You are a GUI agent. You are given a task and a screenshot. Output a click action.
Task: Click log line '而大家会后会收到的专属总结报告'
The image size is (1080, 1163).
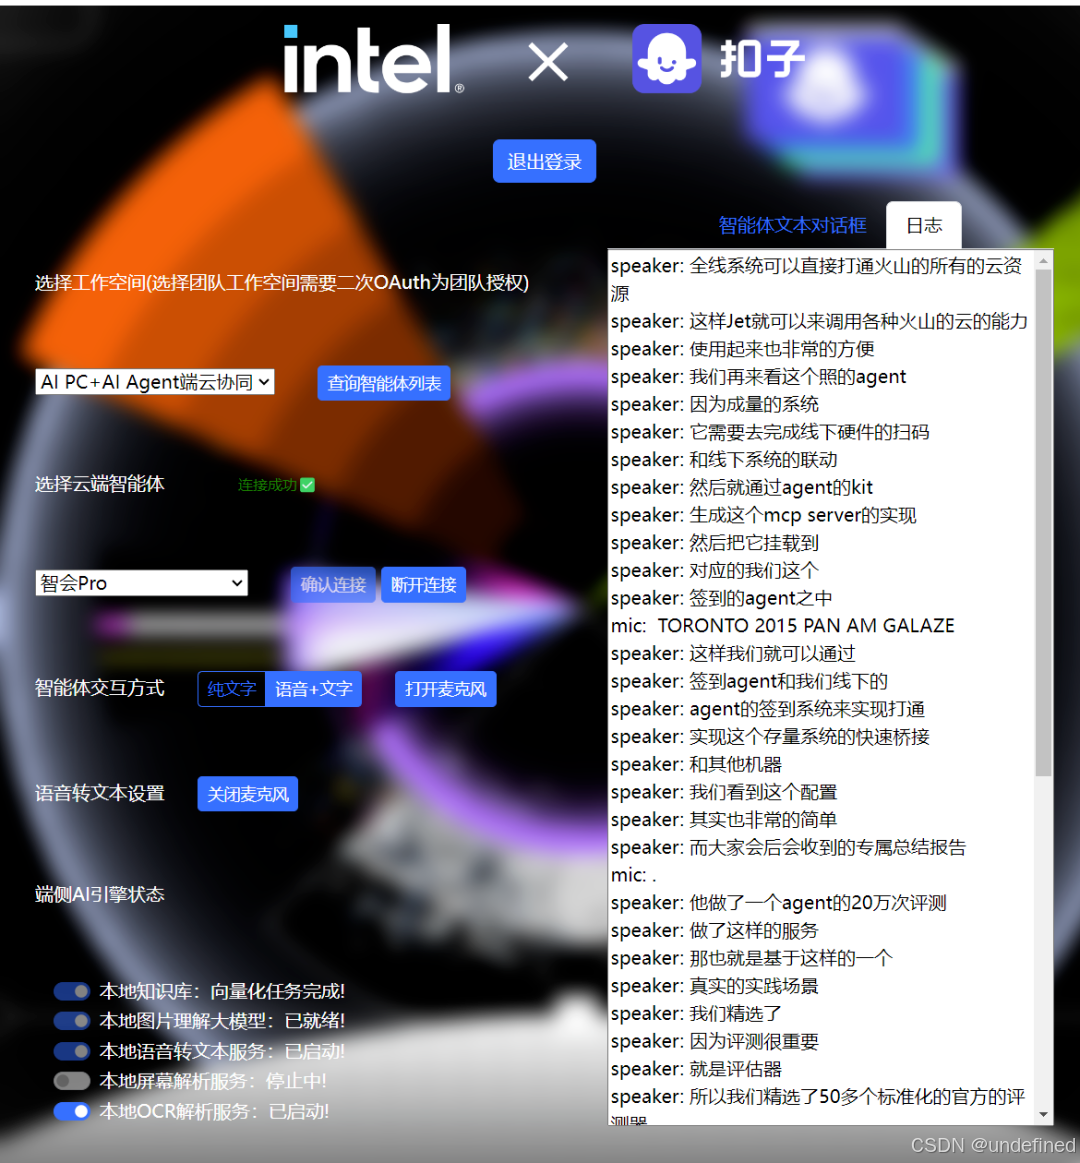point(788,848)
